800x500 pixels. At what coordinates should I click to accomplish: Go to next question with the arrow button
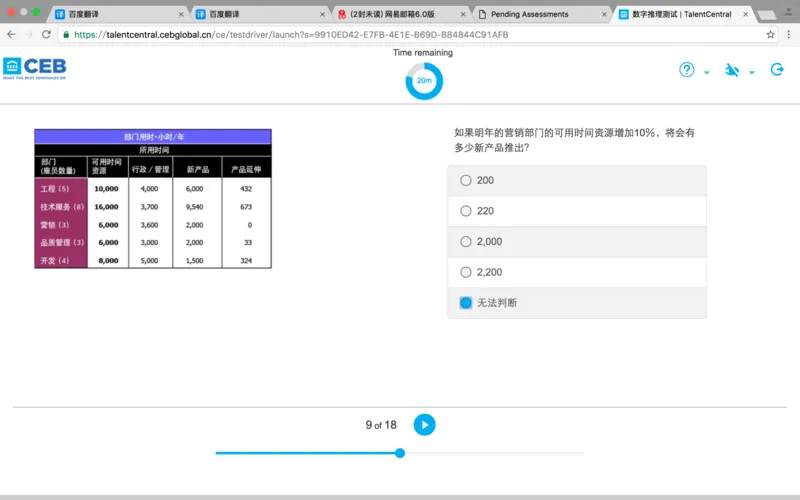tap(424, 424)
